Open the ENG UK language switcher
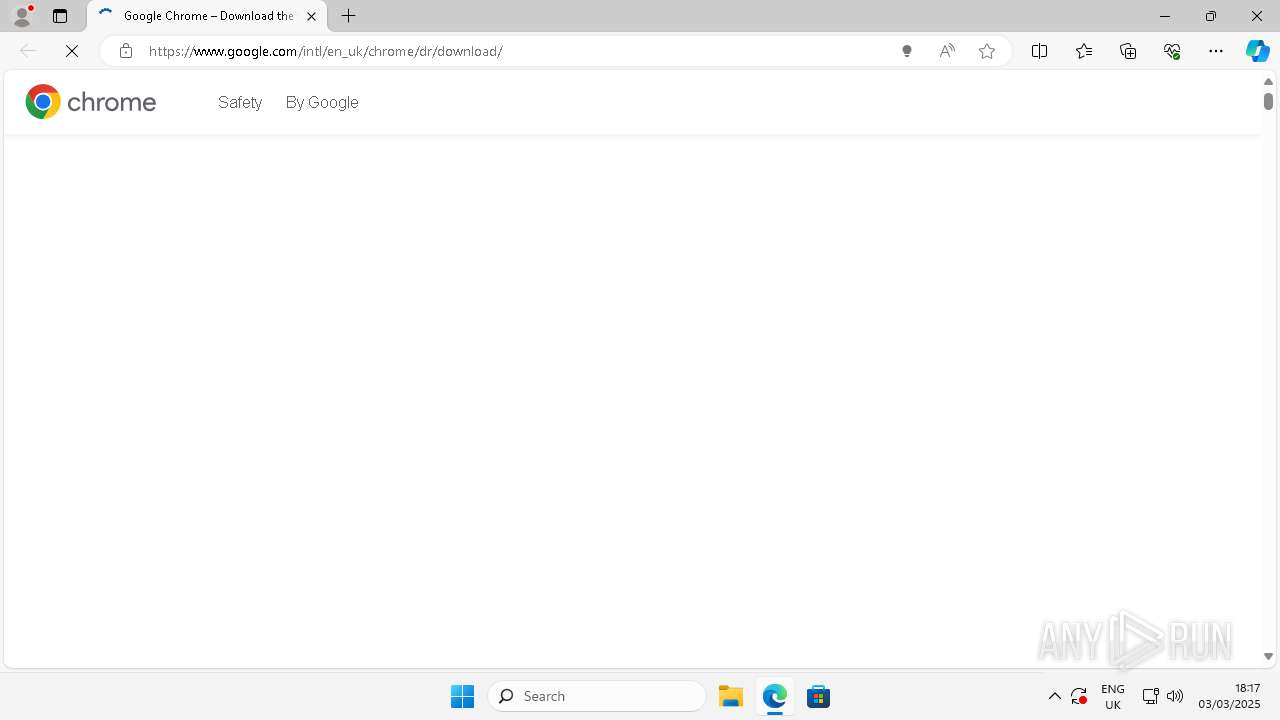This screenshot has height=720, width=1280. 1112,696
